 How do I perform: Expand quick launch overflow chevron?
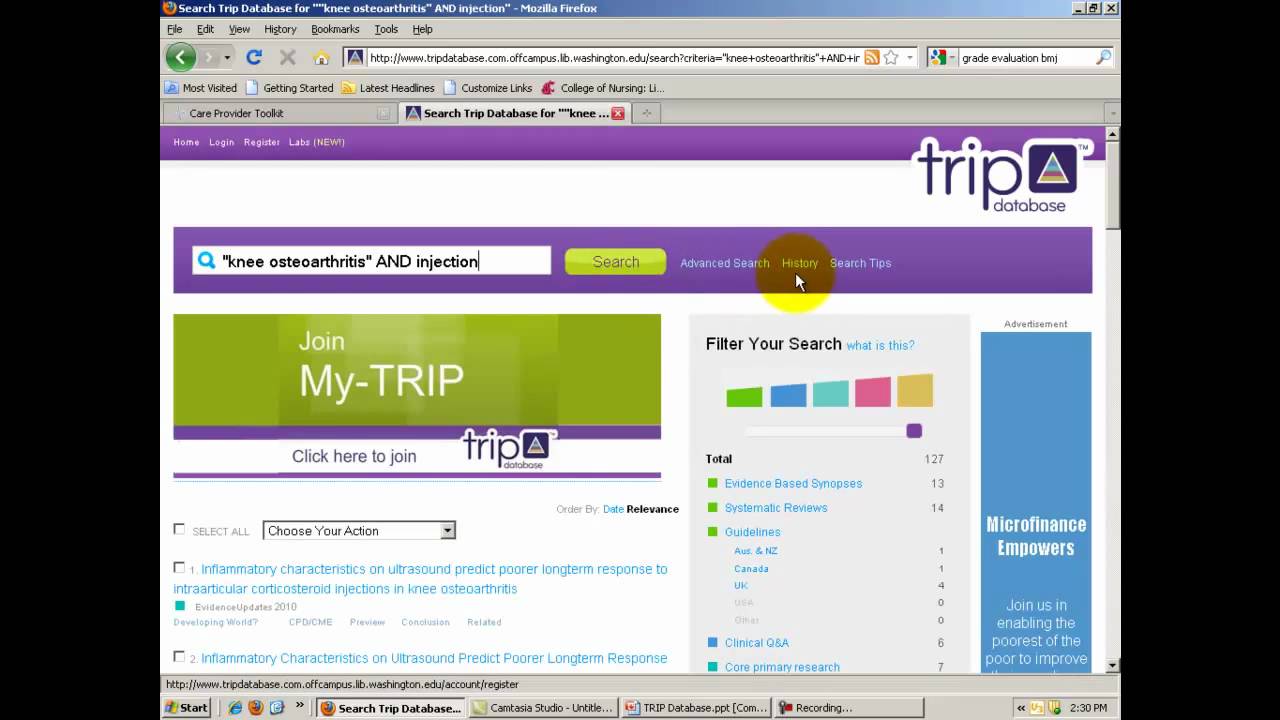(299, 706)
